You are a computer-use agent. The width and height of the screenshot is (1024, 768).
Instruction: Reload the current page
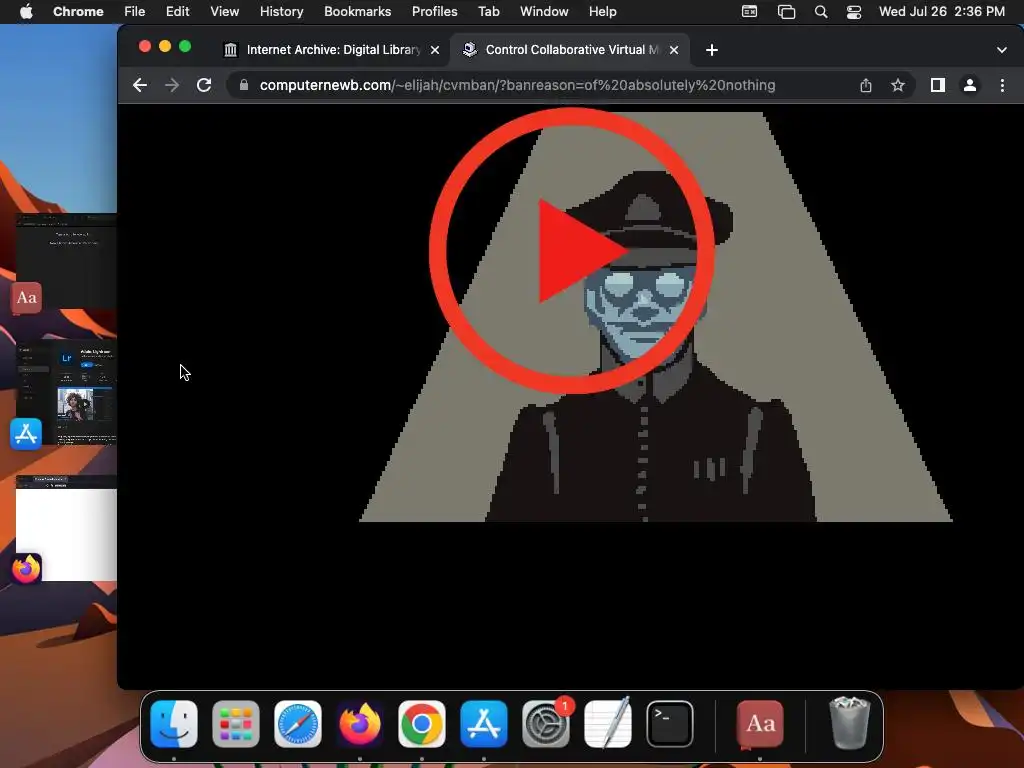tap(204, 85)
